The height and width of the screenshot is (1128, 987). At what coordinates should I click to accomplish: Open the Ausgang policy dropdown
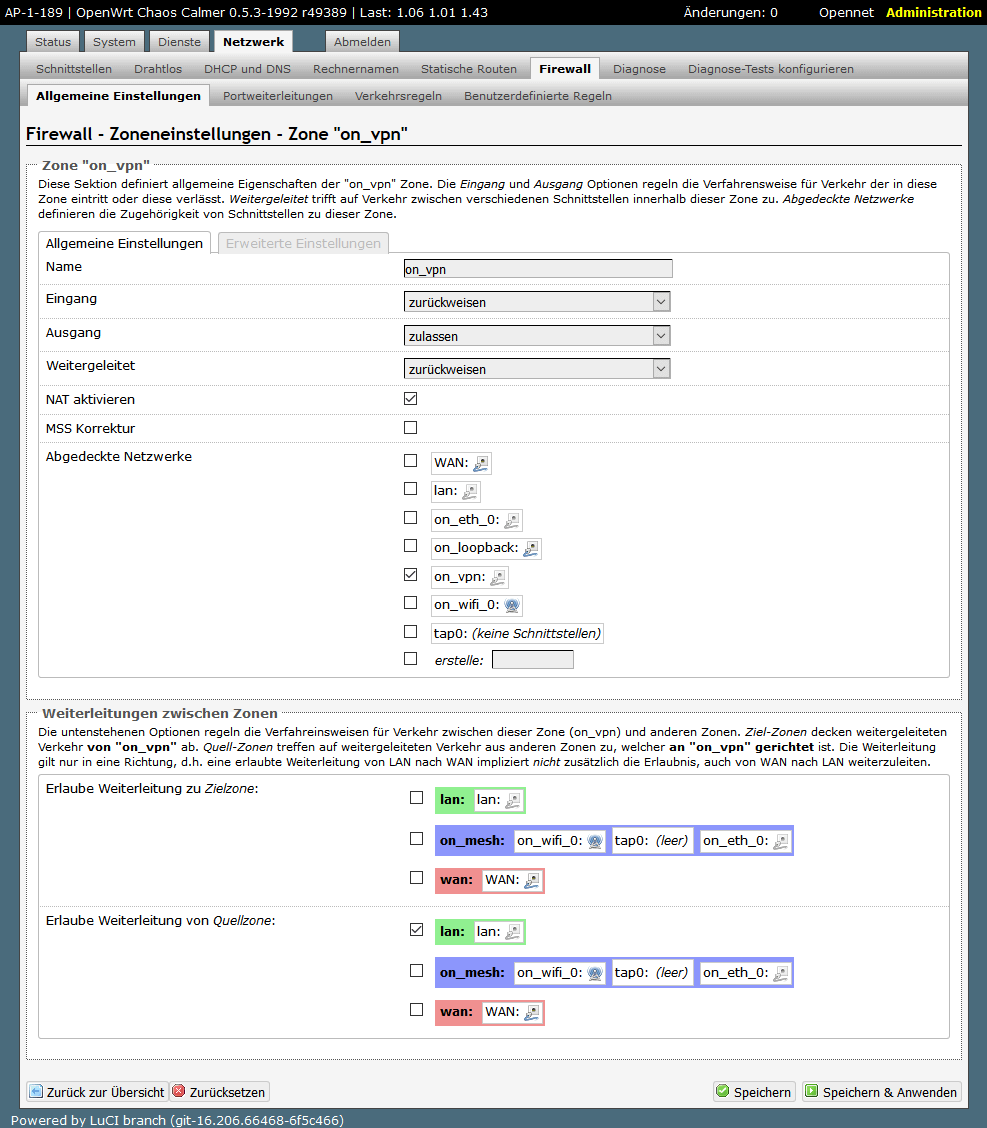[536, 337]
